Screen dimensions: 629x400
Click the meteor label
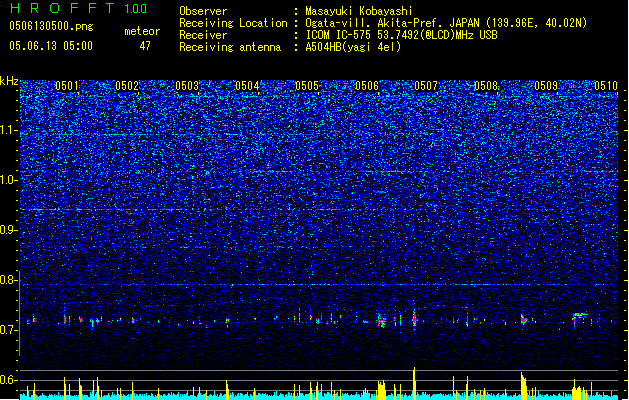(142, 31)
